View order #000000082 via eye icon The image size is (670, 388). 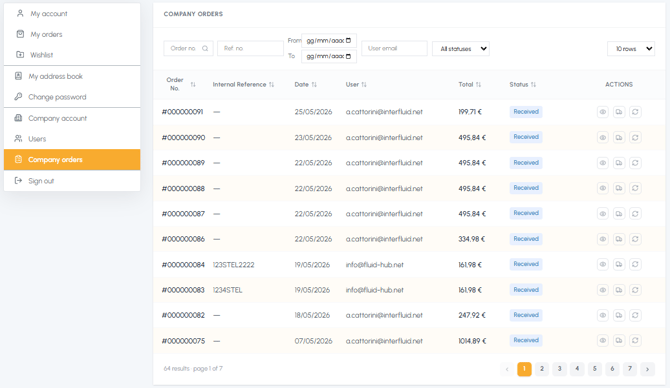[602, 315]
